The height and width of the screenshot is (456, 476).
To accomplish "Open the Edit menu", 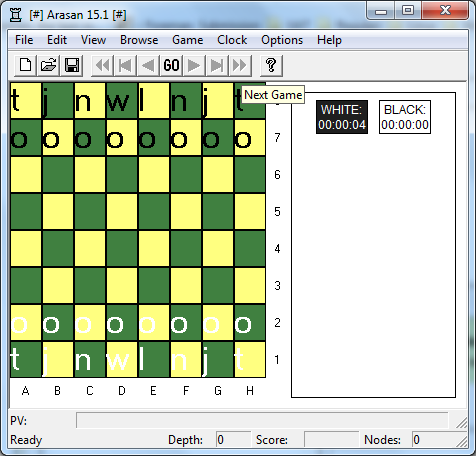I will (x=57, y=40).
